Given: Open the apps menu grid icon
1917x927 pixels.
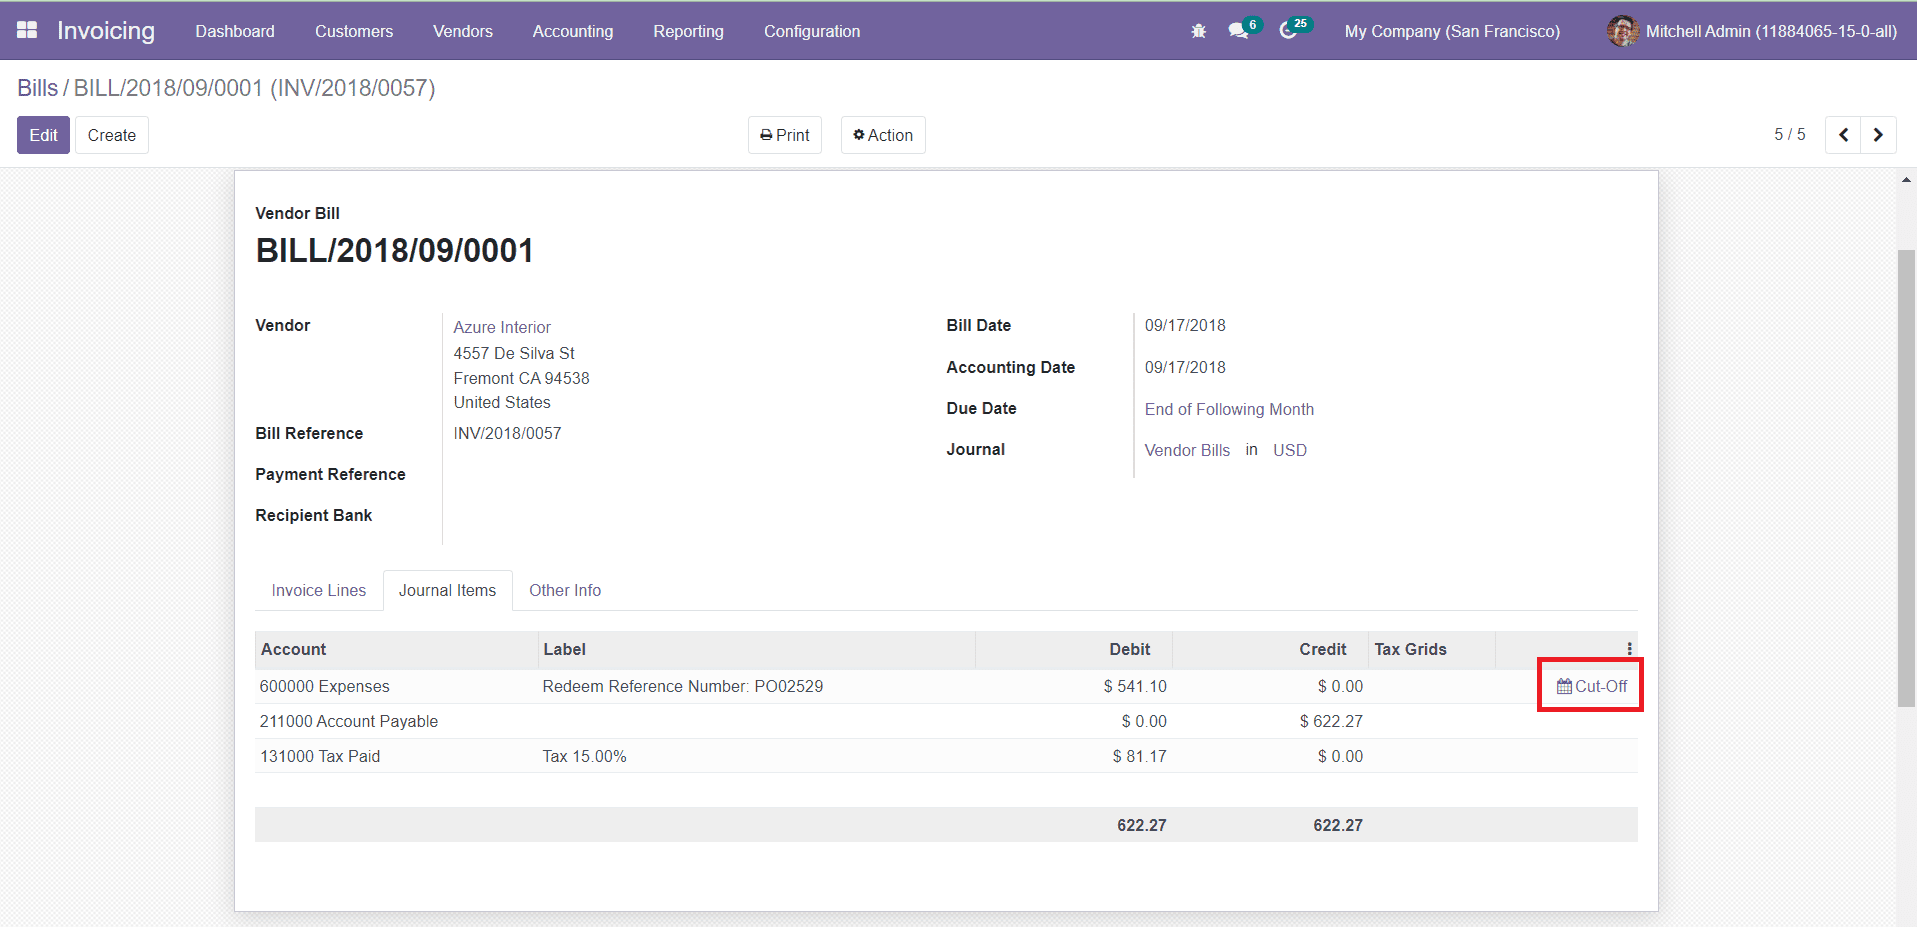Looking at the screenshot, I should coord(27,30).
